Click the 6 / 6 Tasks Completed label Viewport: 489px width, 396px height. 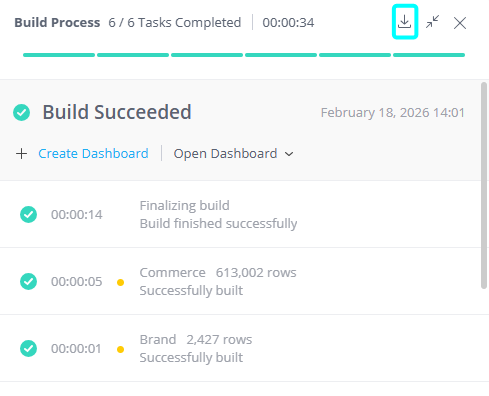pos(175,23)
